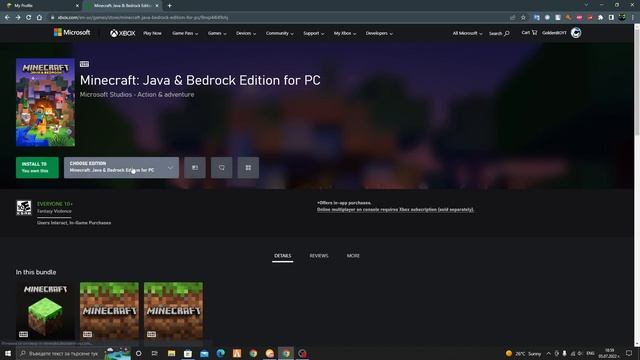This screenshot has width=640, height=360.
Task: Open the Windows Start menu
Action: coord(8,353)
